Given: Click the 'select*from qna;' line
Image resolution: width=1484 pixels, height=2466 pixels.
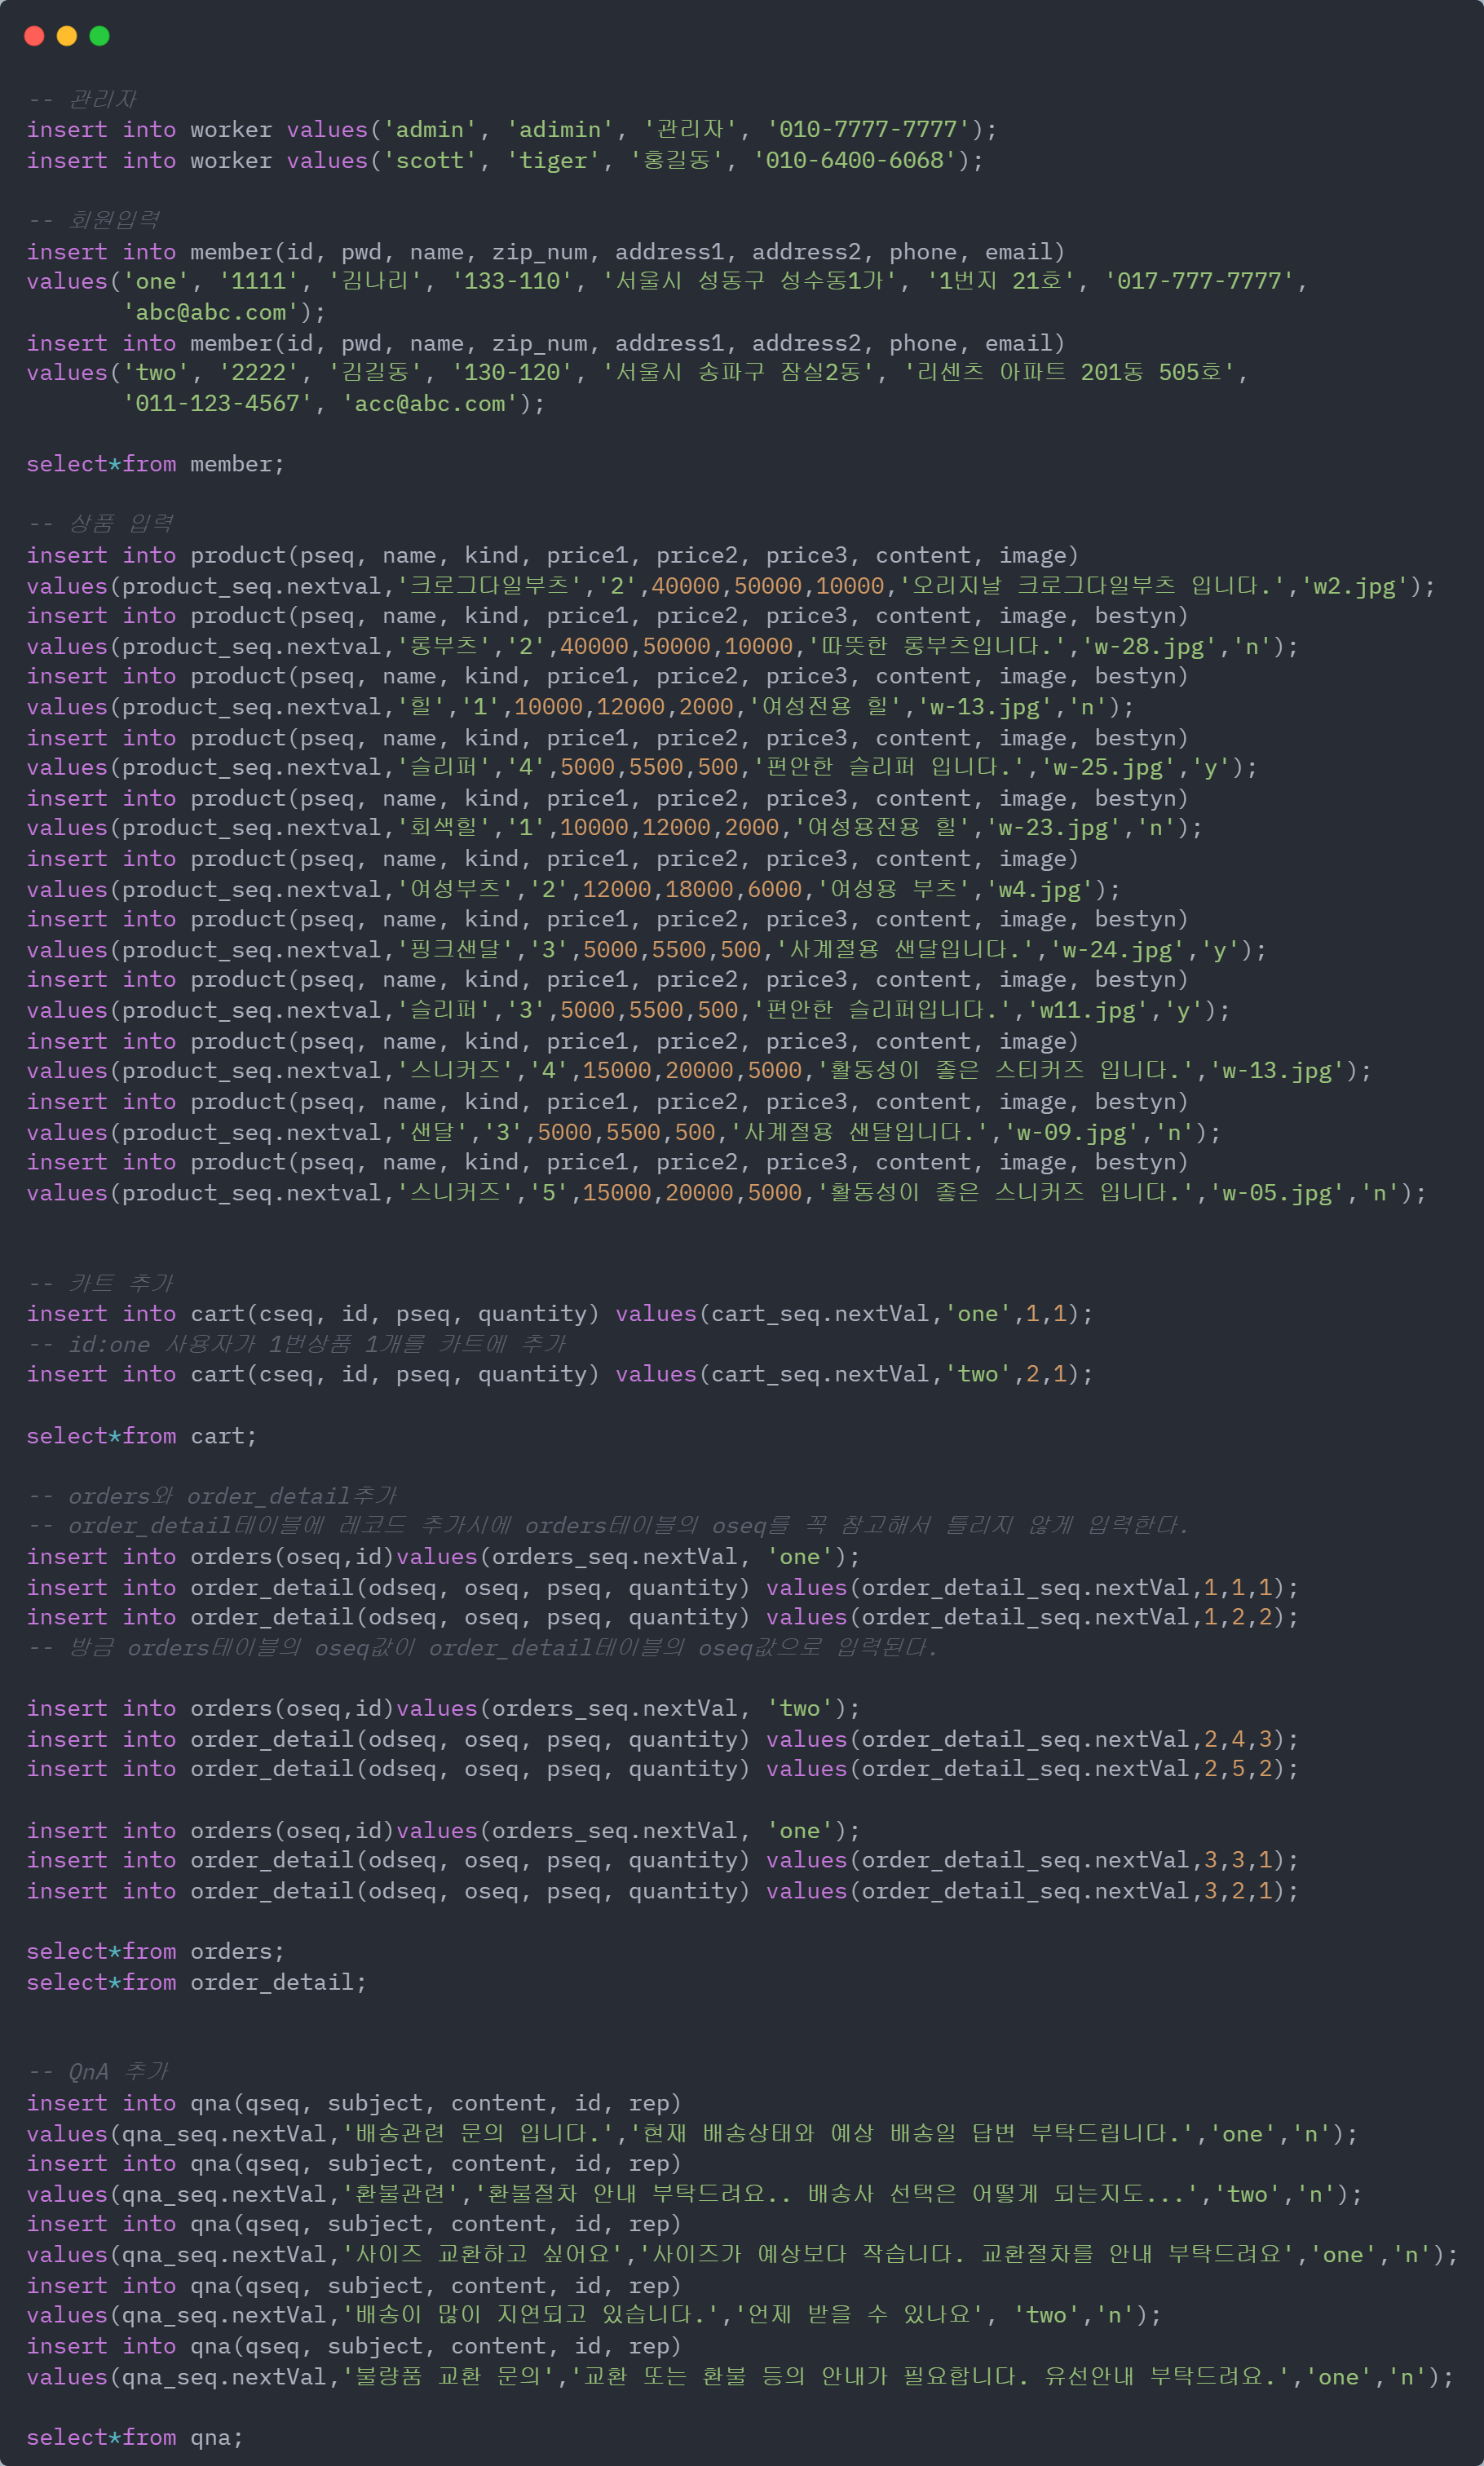Looking at the screenshot, I should [x=135, y=2437].
